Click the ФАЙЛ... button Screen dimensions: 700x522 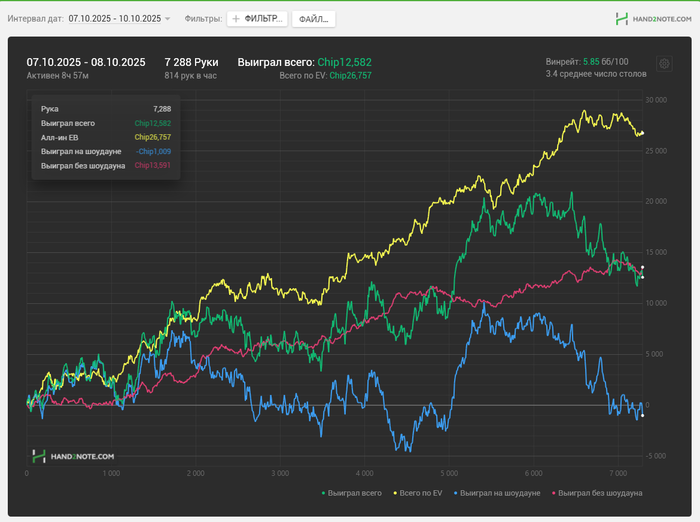[313, 19]
